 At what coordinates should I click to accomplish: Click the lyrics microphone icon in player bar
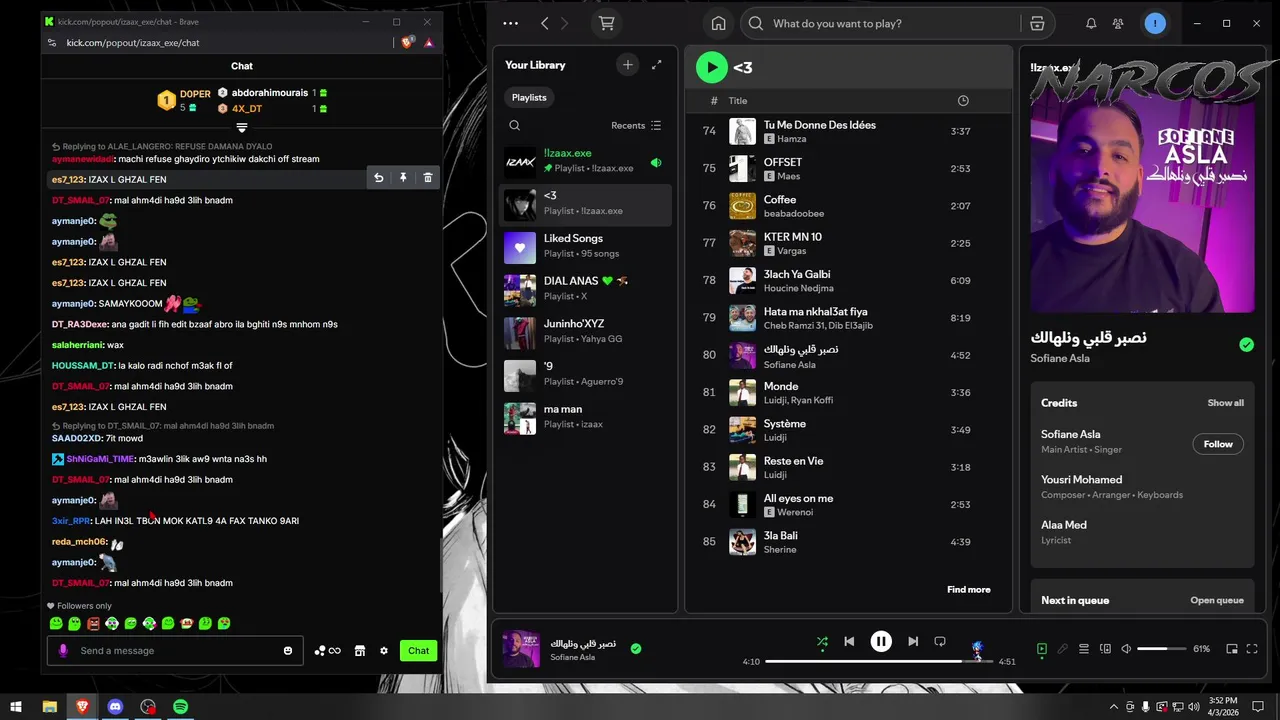[x=1062, y=649]
